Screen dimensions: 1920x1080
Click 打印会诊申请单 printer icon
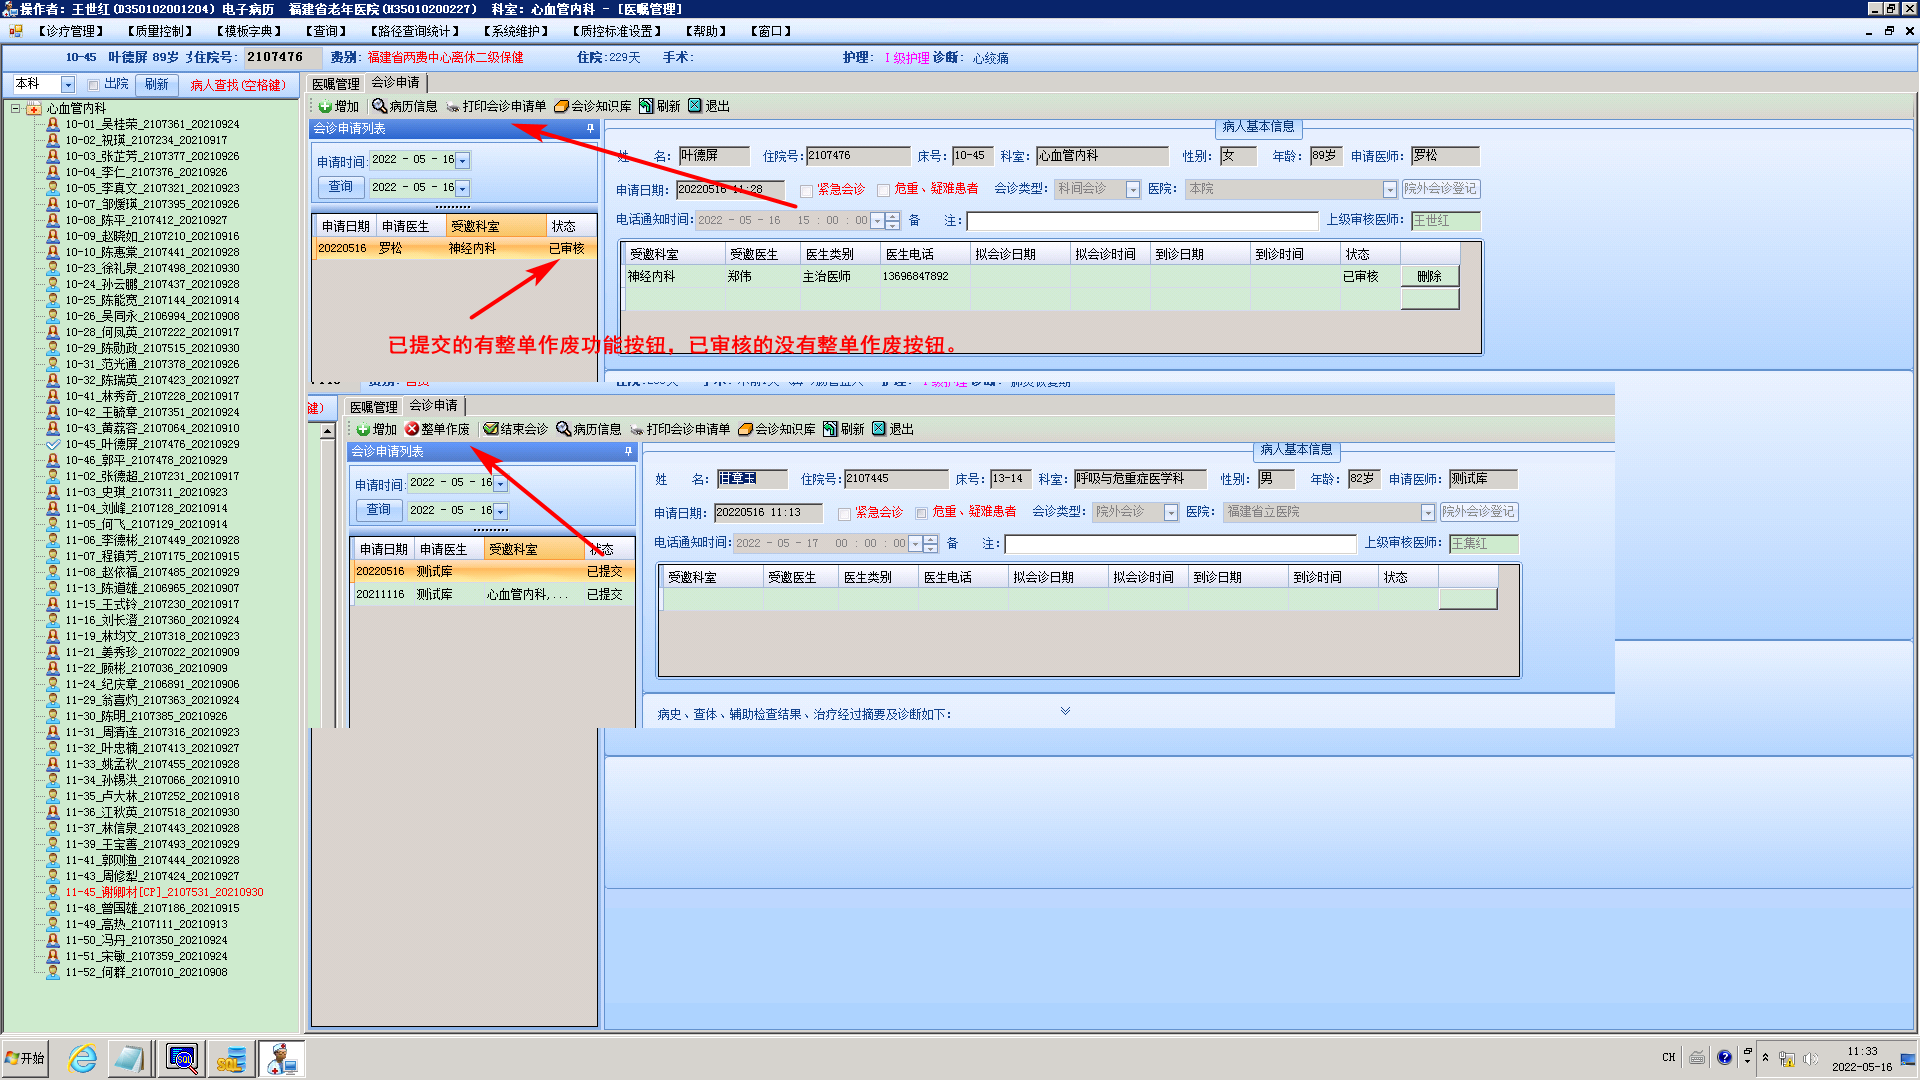pos(453,106)
